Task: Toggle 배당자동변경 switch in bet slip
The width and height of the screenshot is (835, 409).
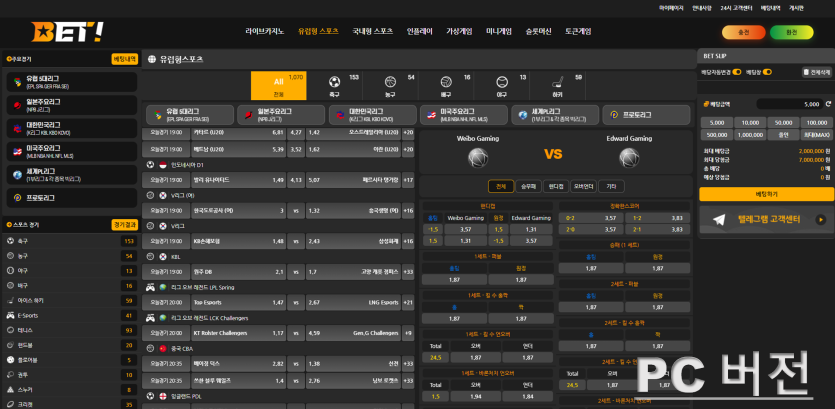Action: pyautogui.click(x=737, y=72)
